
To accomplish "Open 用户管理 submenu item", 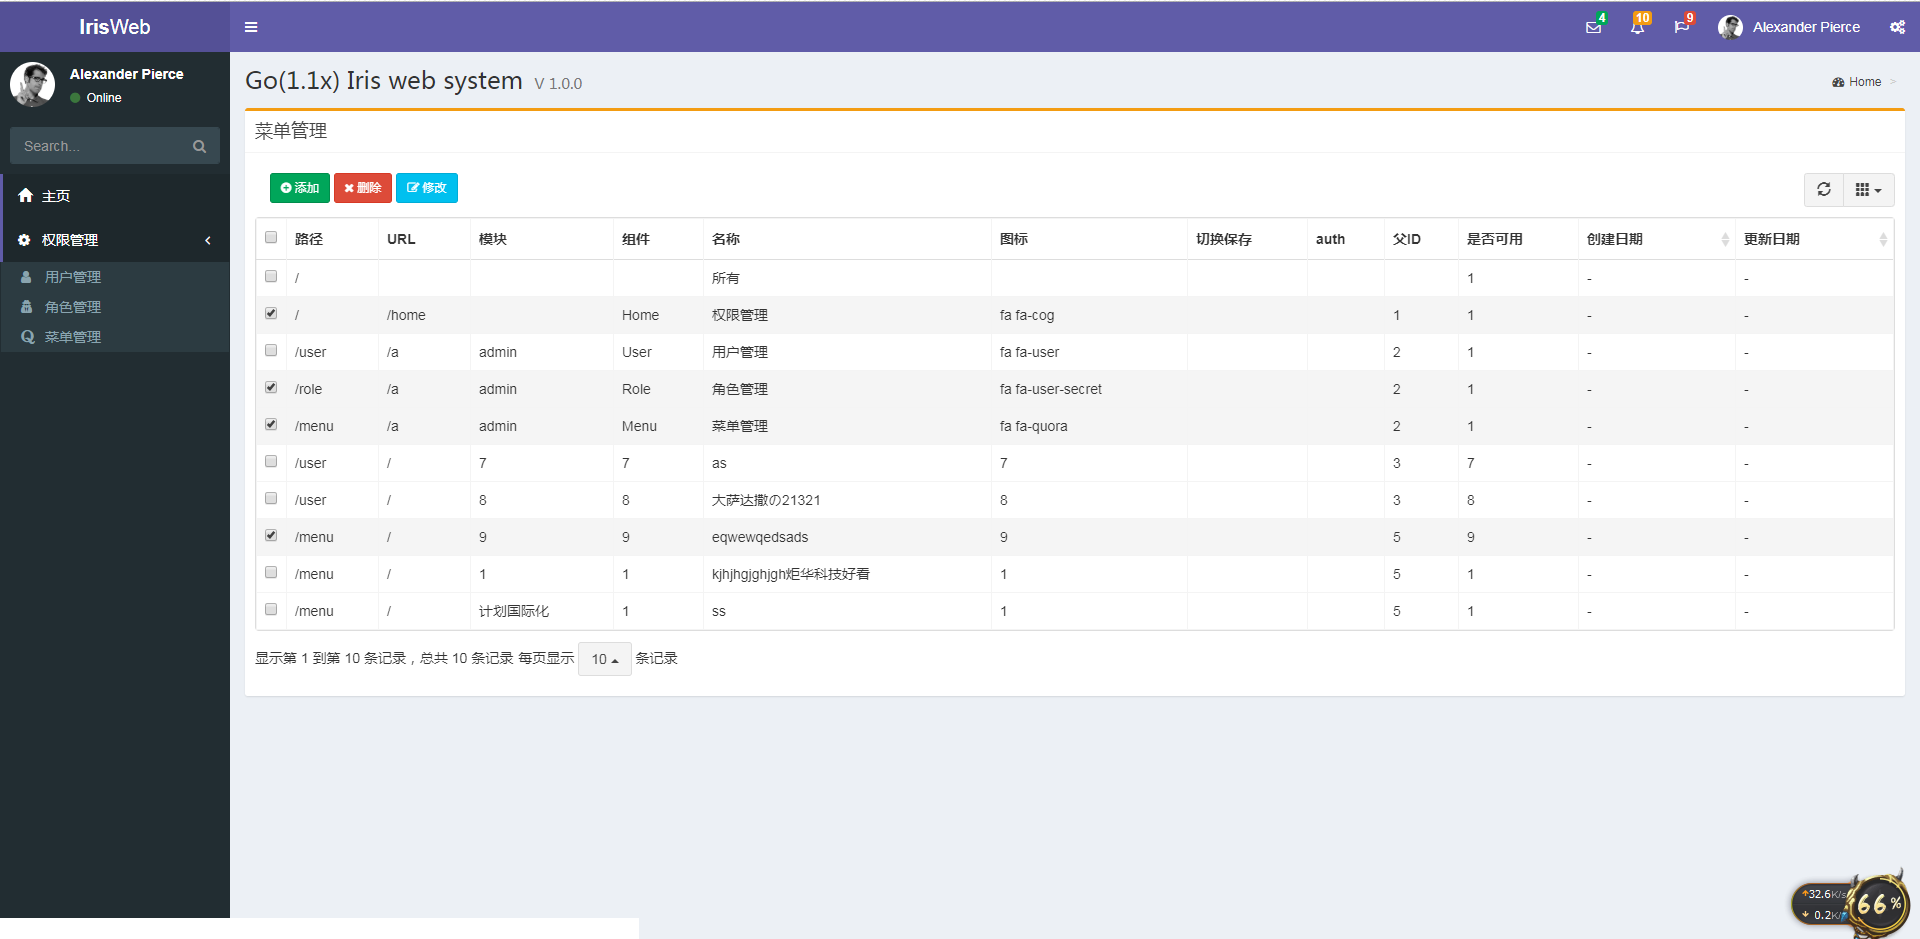I will (x=115, y=277).
